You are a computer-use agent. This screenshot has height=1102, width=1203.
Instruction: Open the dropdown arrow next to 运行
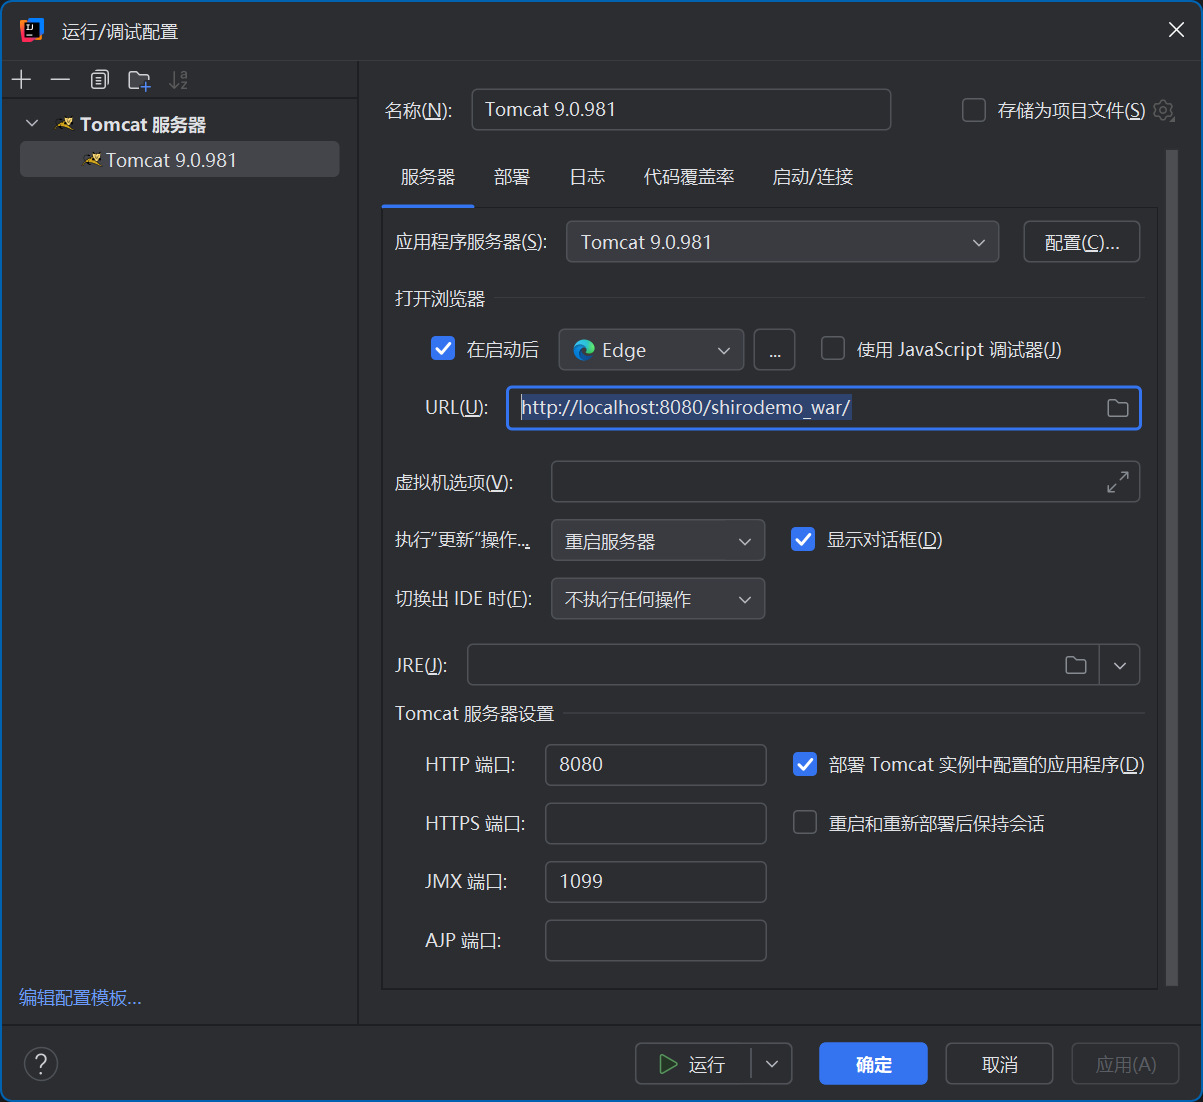point(772,1064)
